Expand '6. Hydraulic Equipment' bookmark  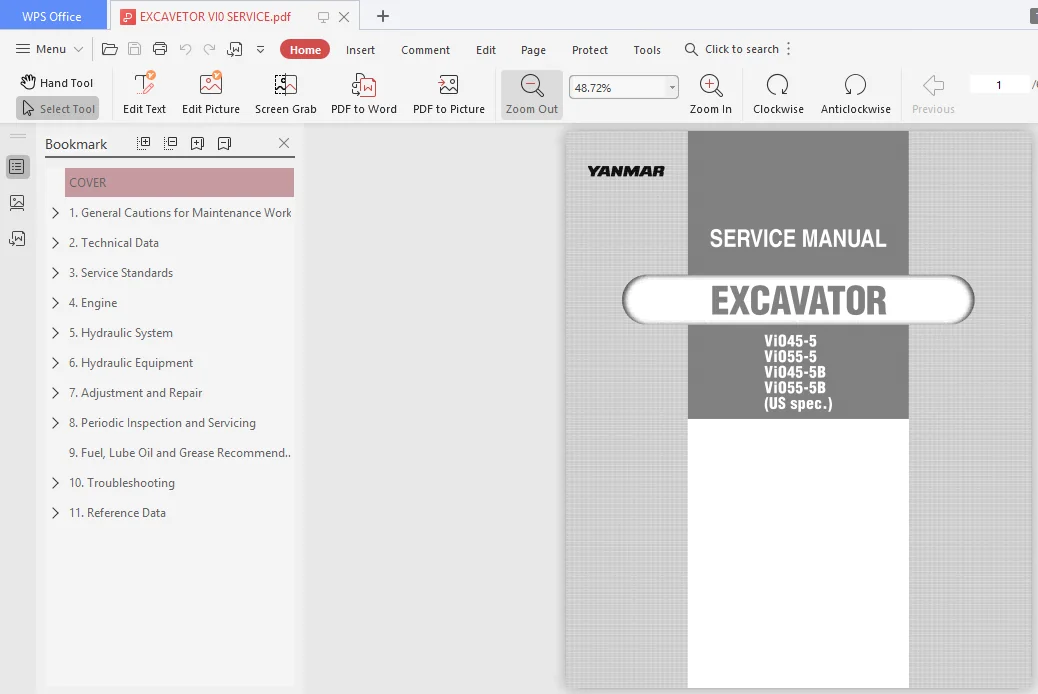[56, 363]
